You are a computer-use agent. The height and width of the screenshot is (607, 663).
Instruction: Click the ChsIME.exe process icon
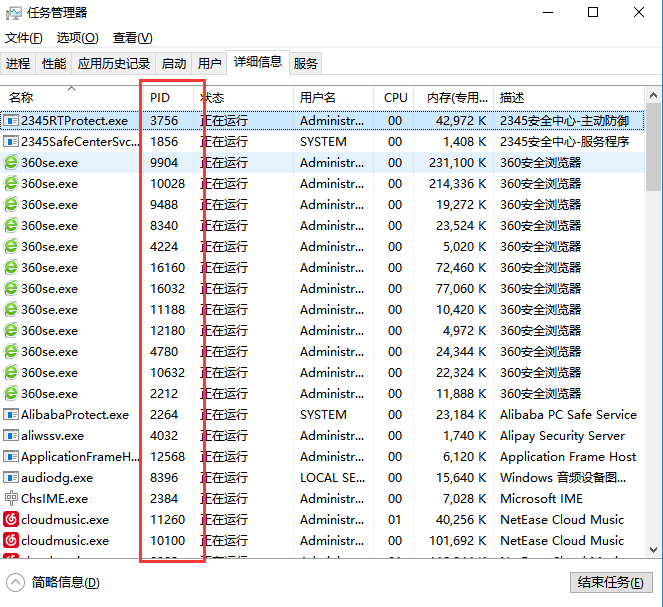click(x=12, y=499)
